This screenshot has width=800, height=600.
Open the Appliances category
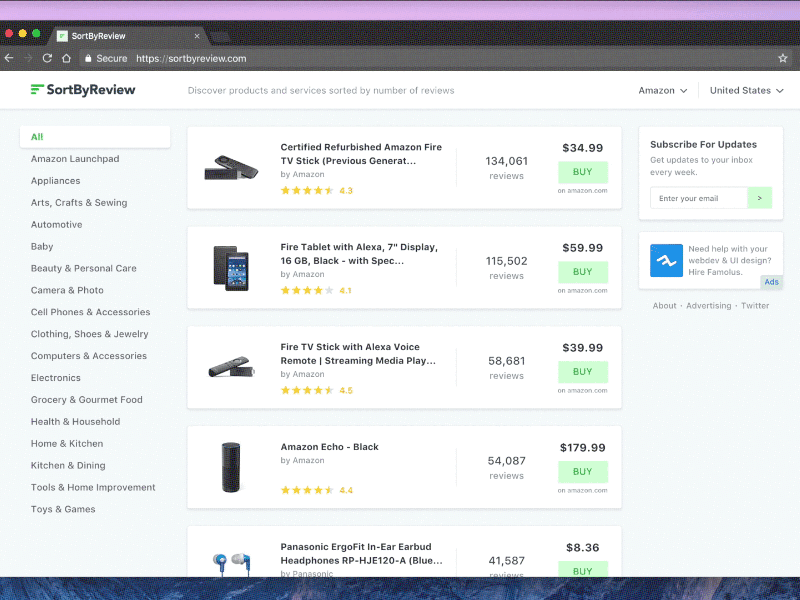click(x=56, y=181)
